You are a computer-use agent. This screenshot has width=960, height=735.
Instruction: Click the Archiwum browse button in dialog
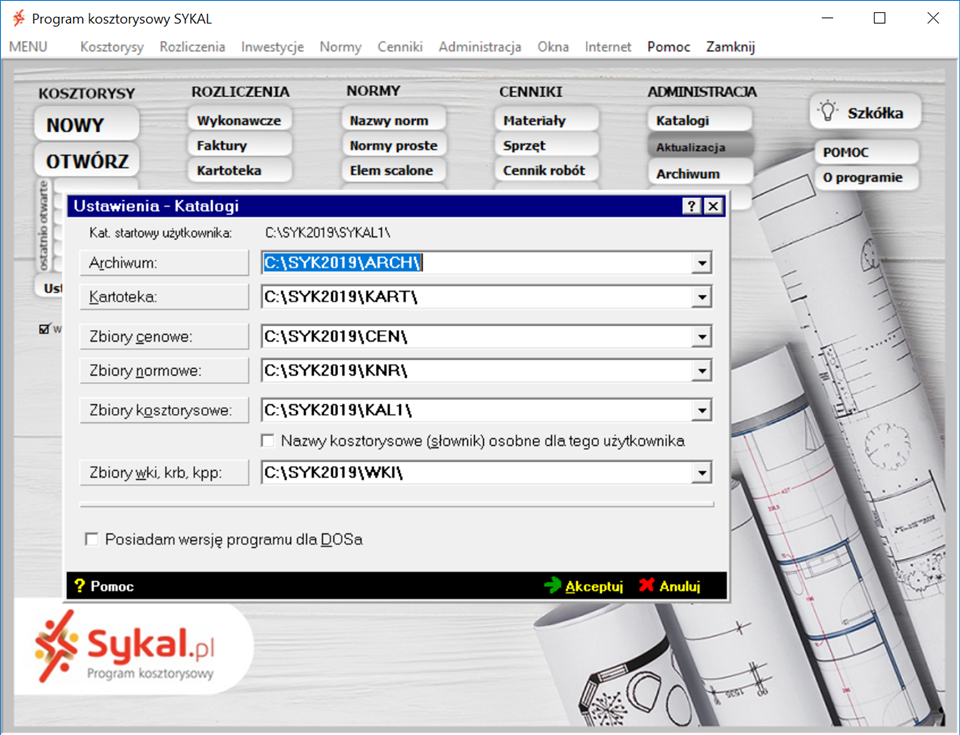pyautogui.click(x=164, y=263)
